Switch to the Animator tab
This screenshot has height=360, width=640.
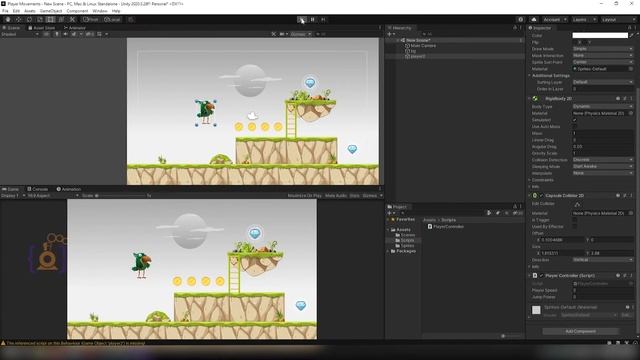[75, 28]
